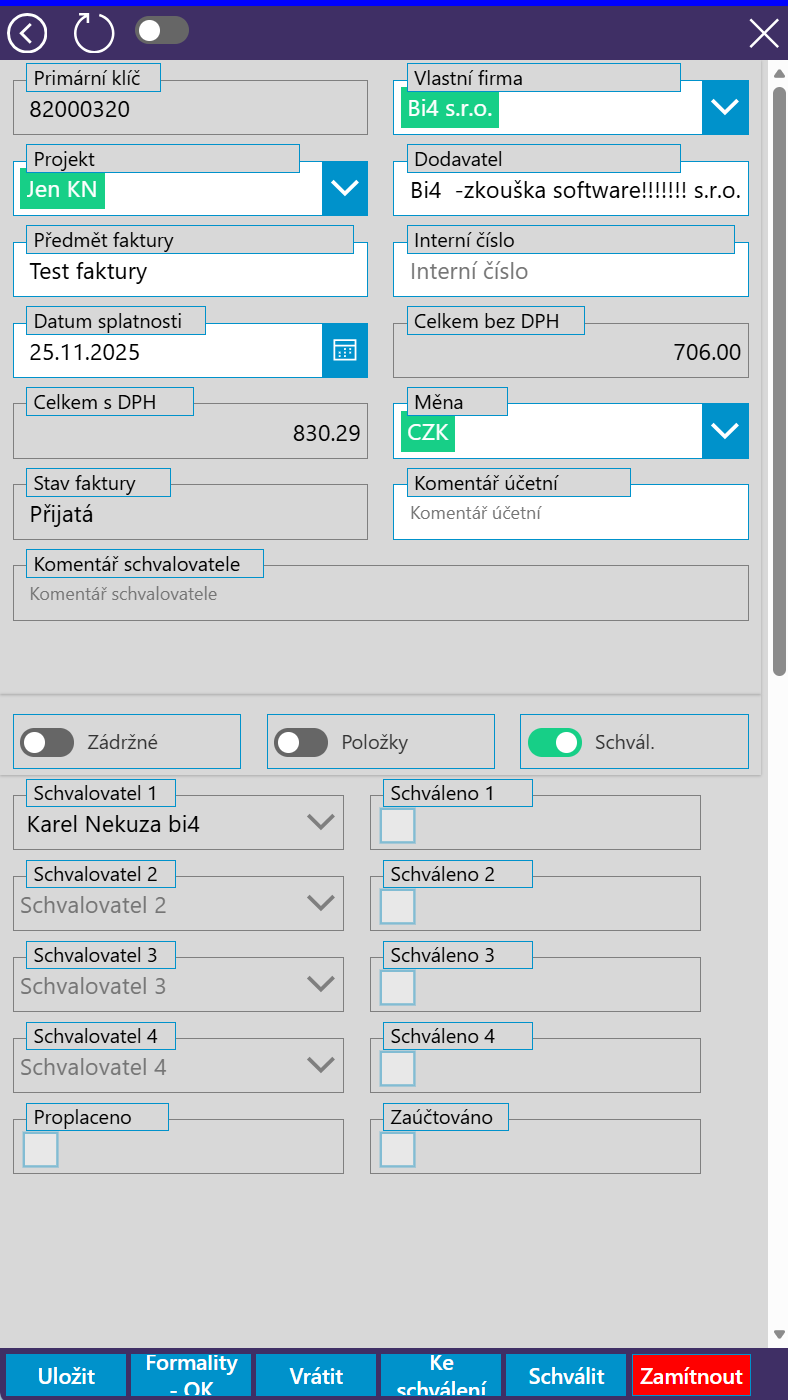Click the red Zamítnout button
The width and height of the screenshot is (788, 1400).
[x=691, y=1376]
